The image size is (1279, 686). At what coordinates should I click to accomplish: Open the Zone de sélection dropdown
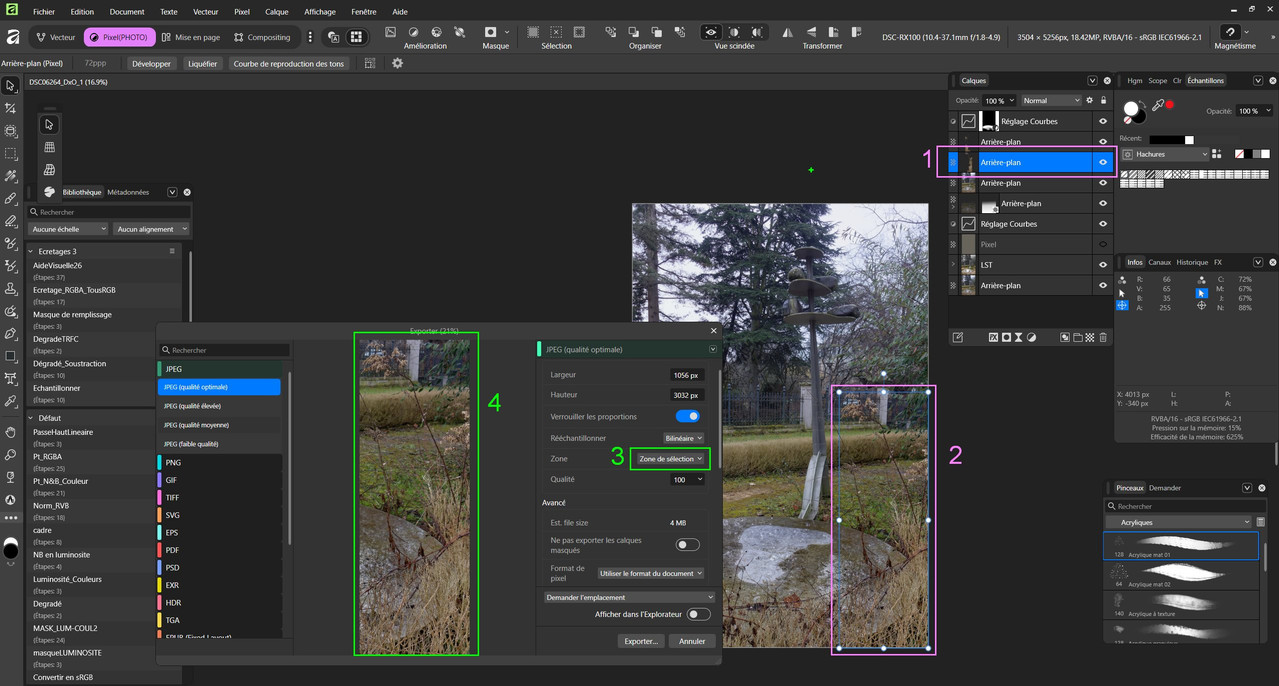[x=670, y=459]
